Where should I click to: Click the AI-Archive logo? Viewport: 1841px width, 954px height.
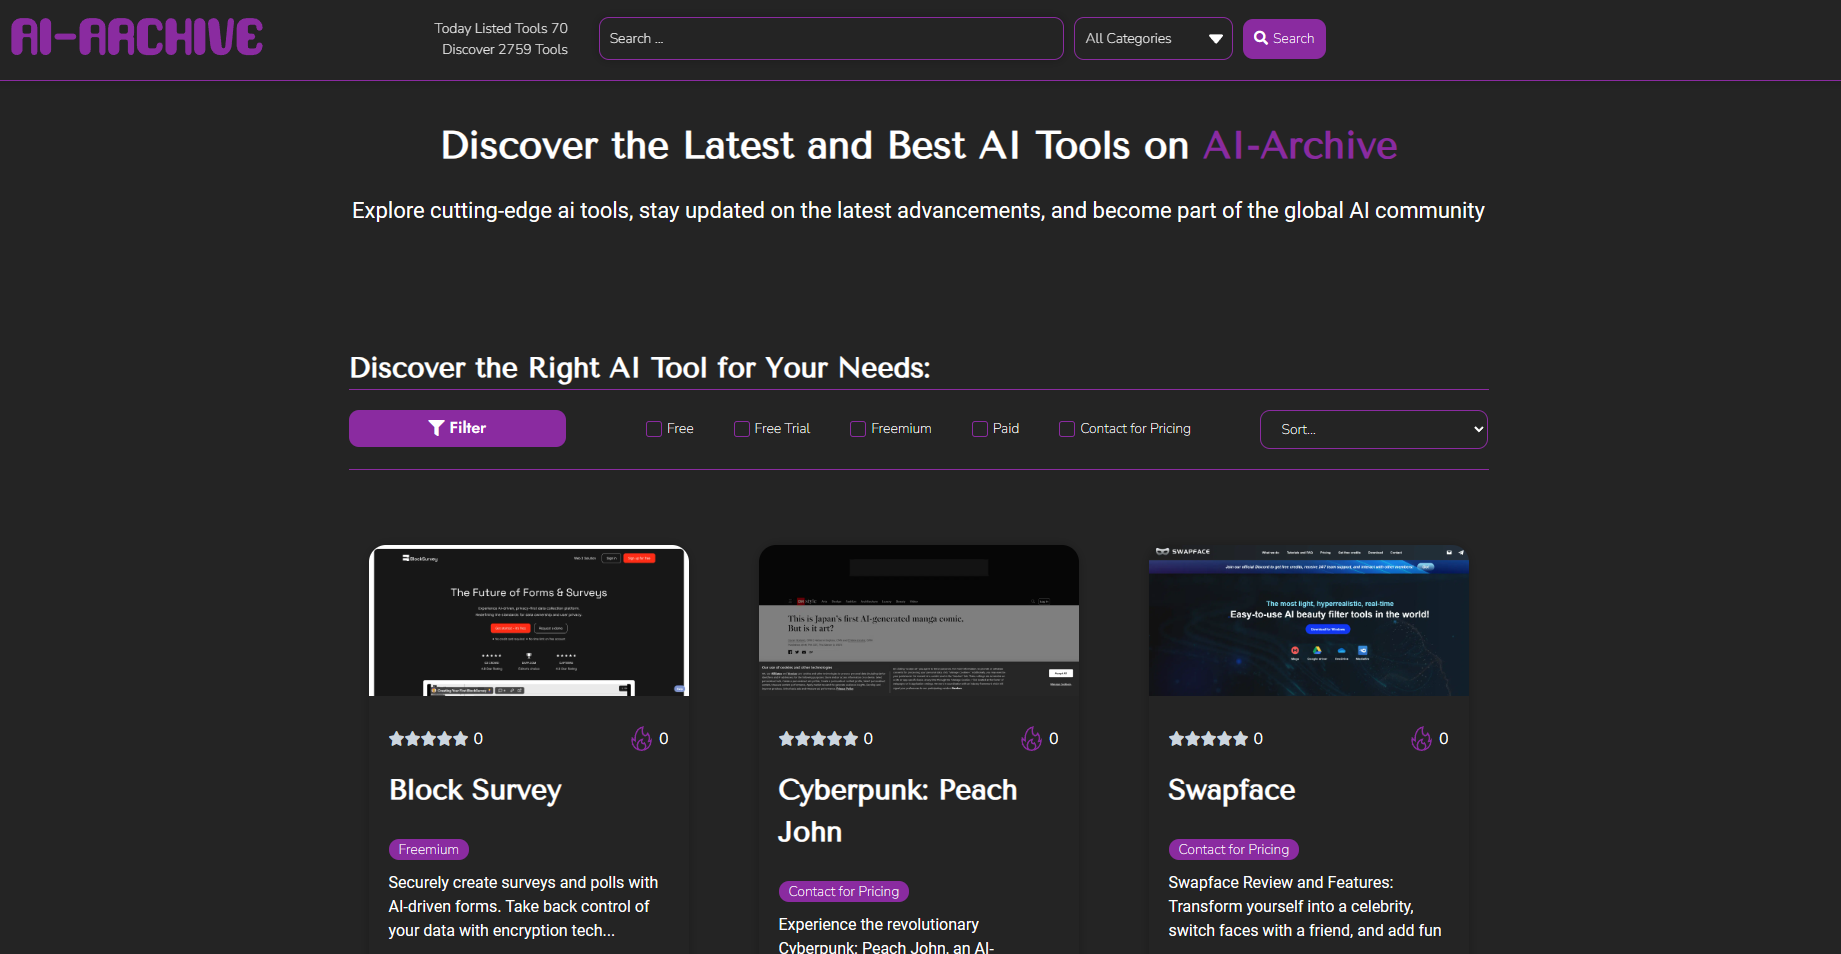click(137, 38)
